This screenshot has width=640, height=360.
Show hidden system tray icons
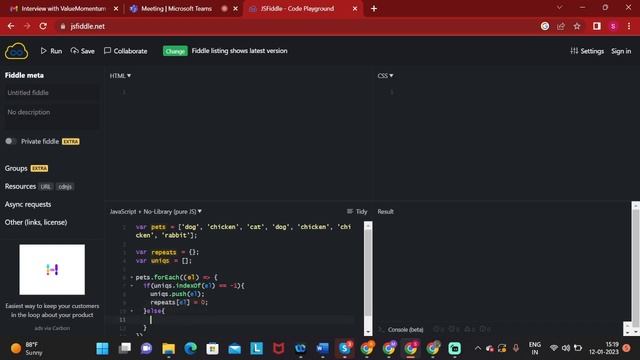tap(478, 348)
